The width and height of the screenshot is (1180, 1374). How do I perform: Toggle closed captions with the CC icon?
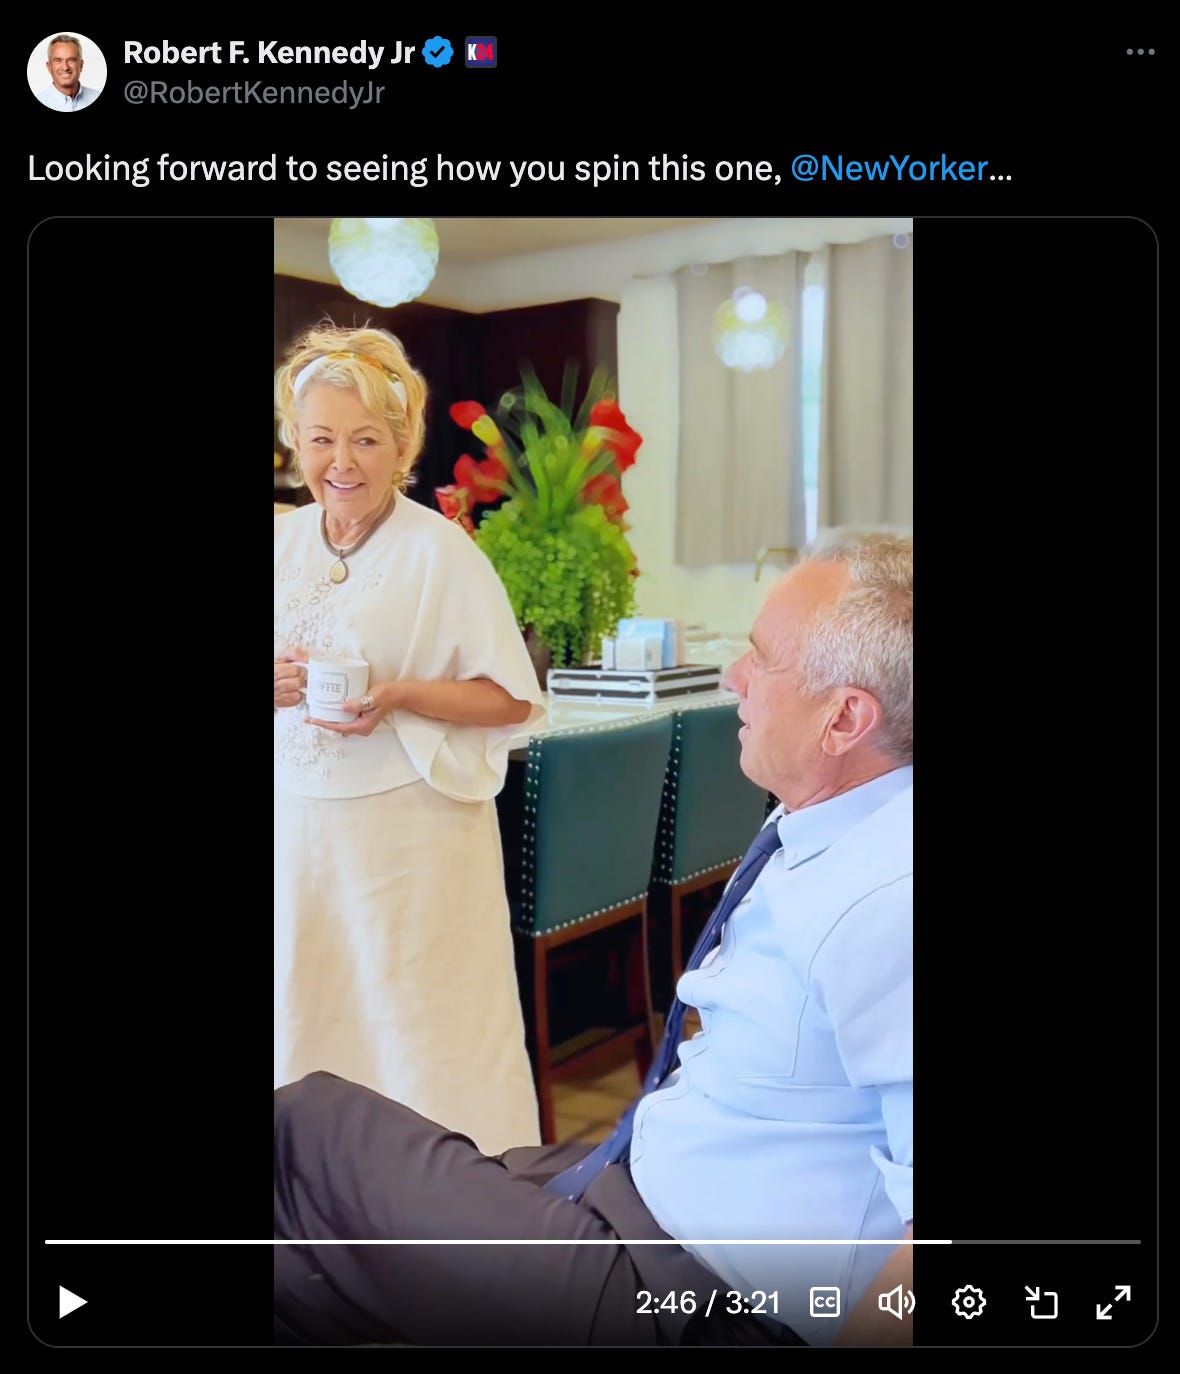tap(824, 1302)
